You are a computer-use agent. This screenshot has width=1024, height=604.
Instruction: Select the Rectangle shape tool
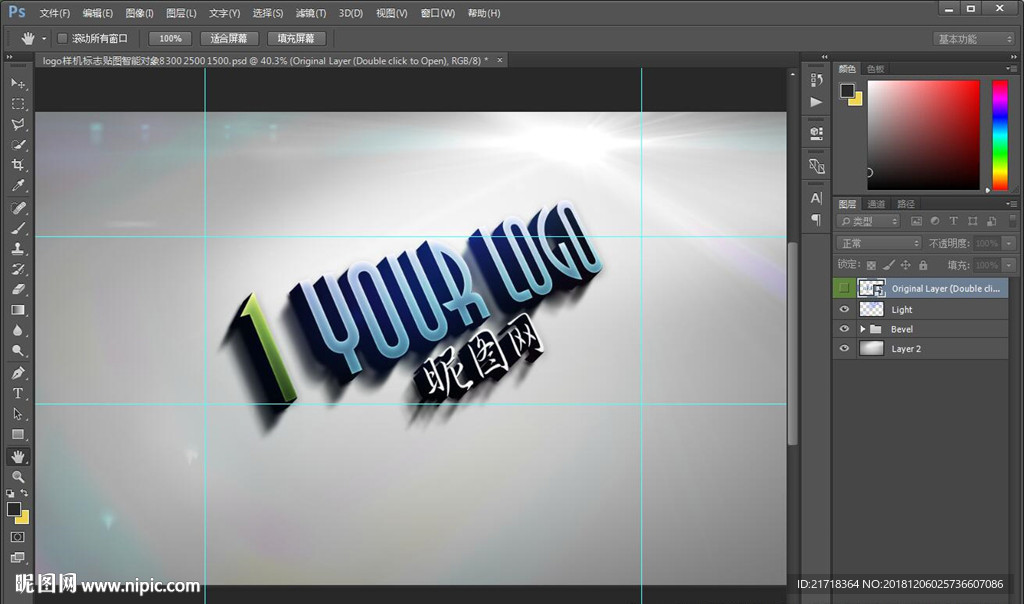coord(18,434)
